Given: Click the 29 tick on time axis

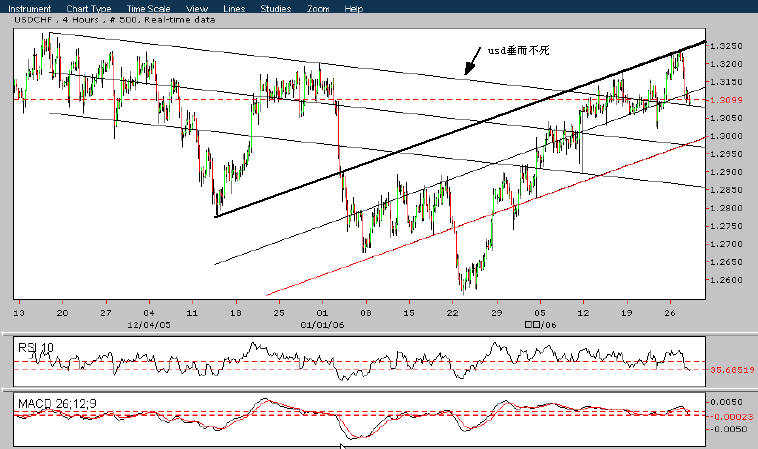Looking at the screenshot, I should tap(496, 313).
